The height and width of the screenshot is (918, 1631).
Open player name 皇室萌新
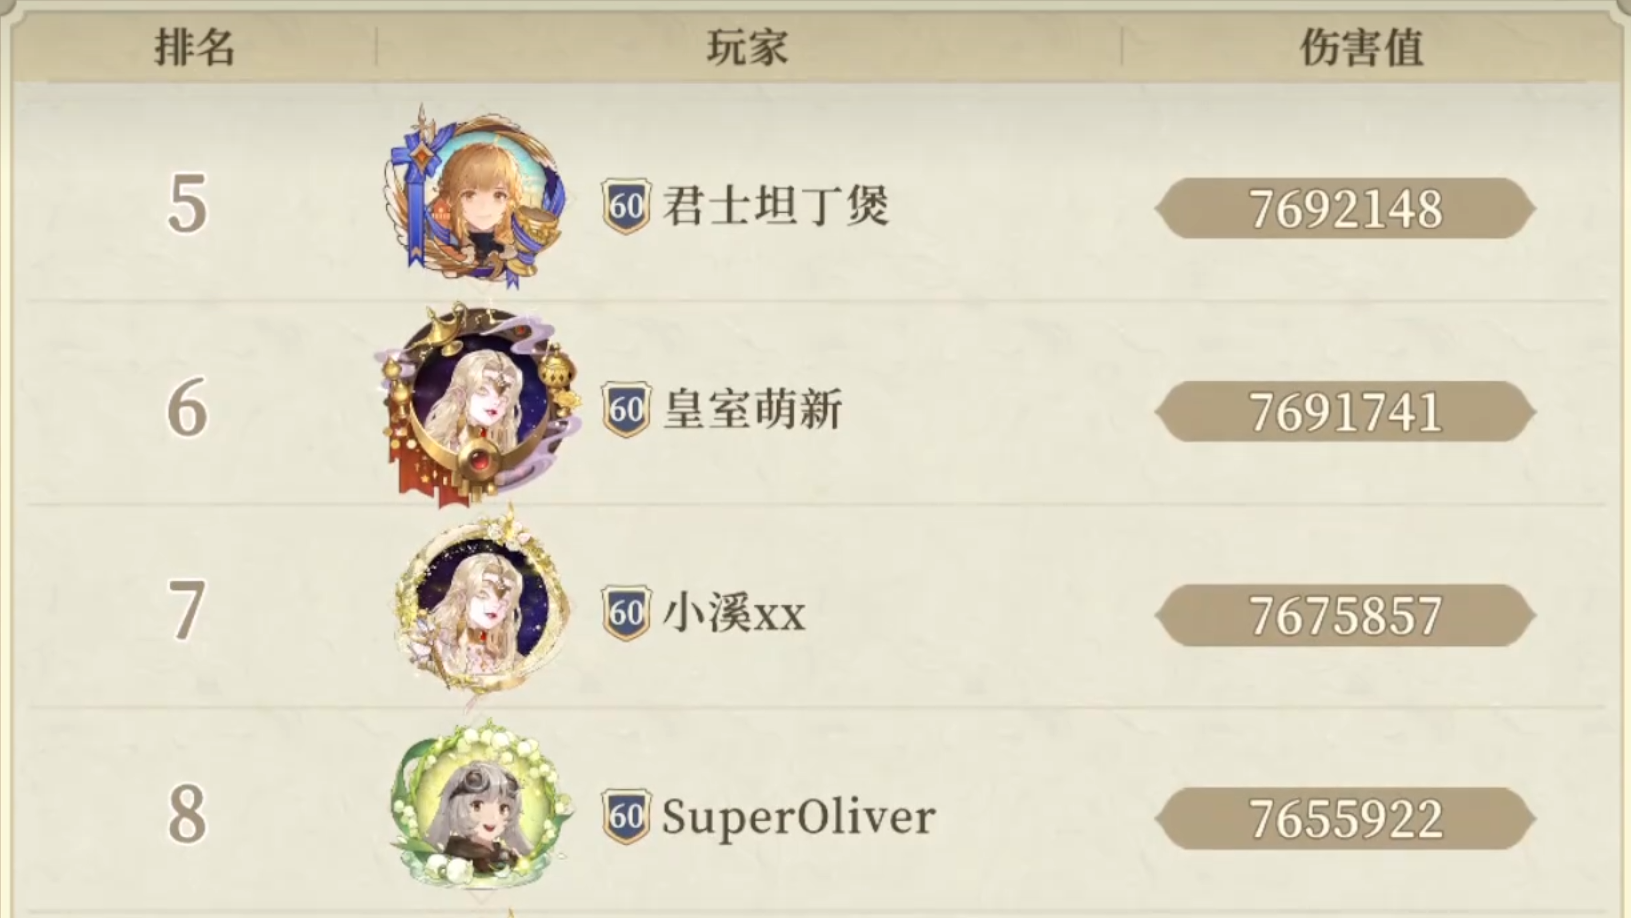(x=753, y=409)
